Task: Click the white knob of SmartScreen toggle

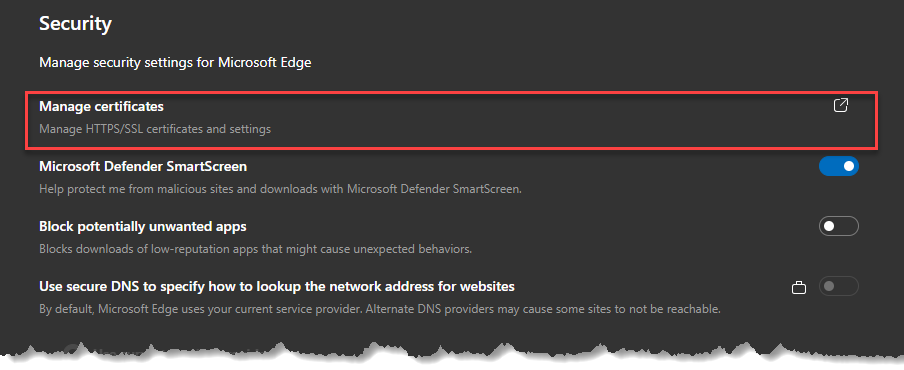Action: coord(849,167)
